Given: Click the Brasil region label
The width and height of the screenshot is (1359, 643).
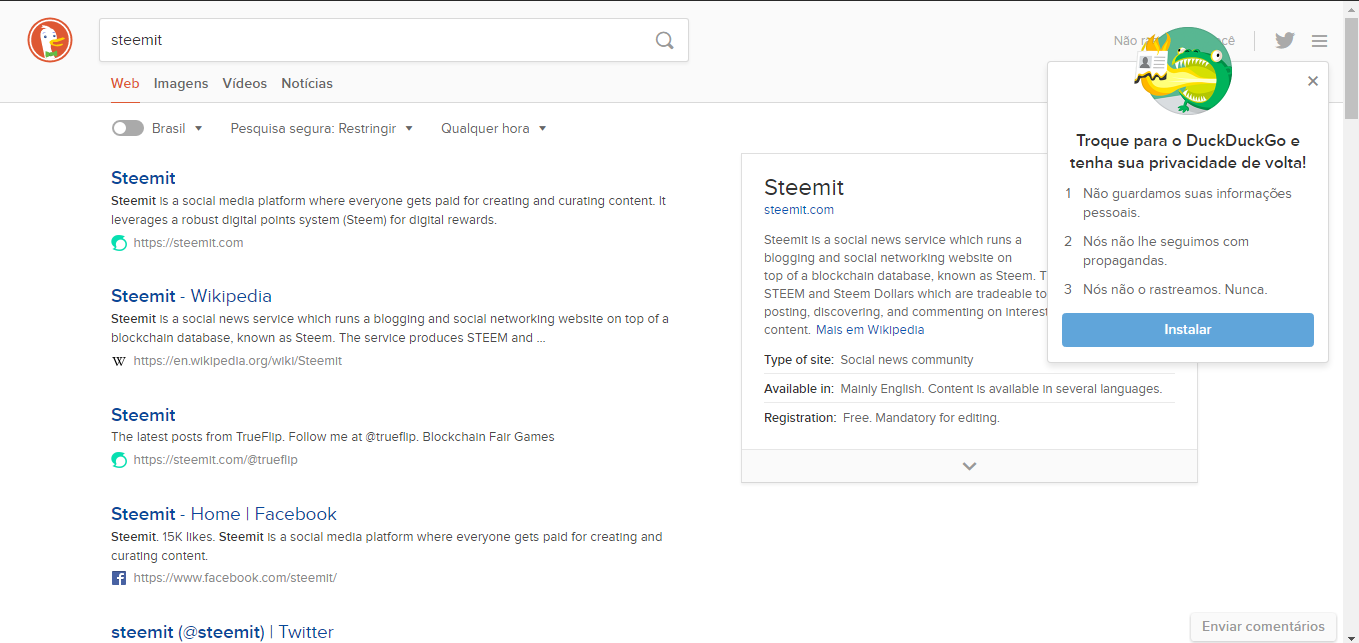Looking at the screenshot, I should (x=169, y=128).
